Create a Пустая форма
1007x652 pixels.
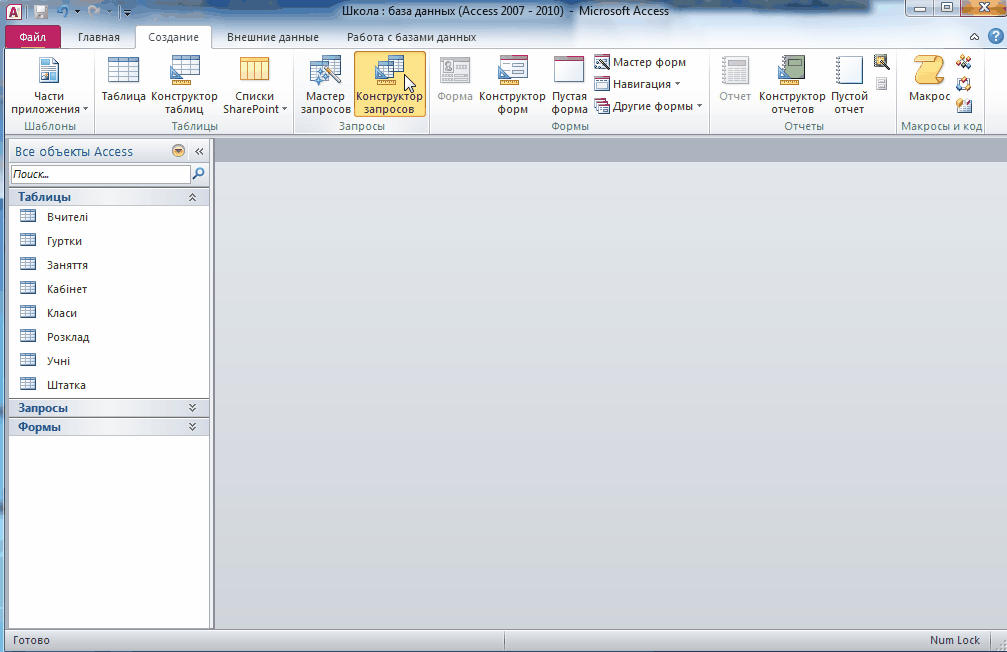569,85
